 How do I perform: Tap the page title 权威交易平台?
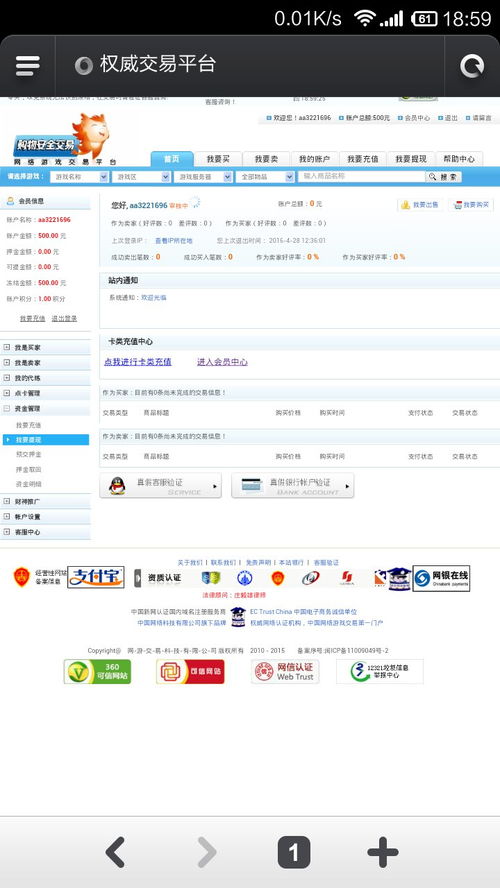pyautogui.click(x=158, y=64)
